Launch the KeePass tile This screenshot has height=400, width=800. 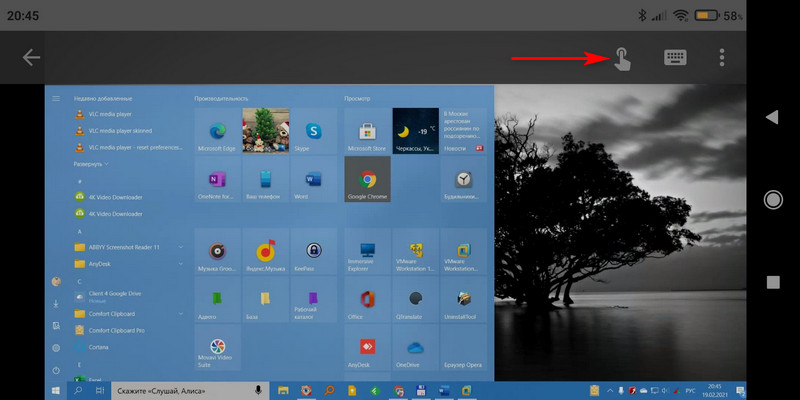point(314,252)
